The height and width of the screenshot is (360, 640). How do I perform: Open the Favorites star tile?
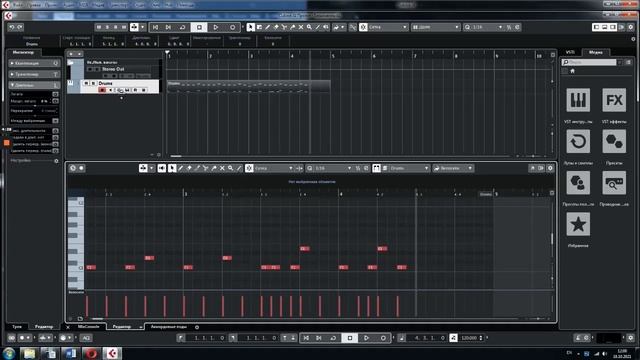pyautogui.click(x=578, y=224)
